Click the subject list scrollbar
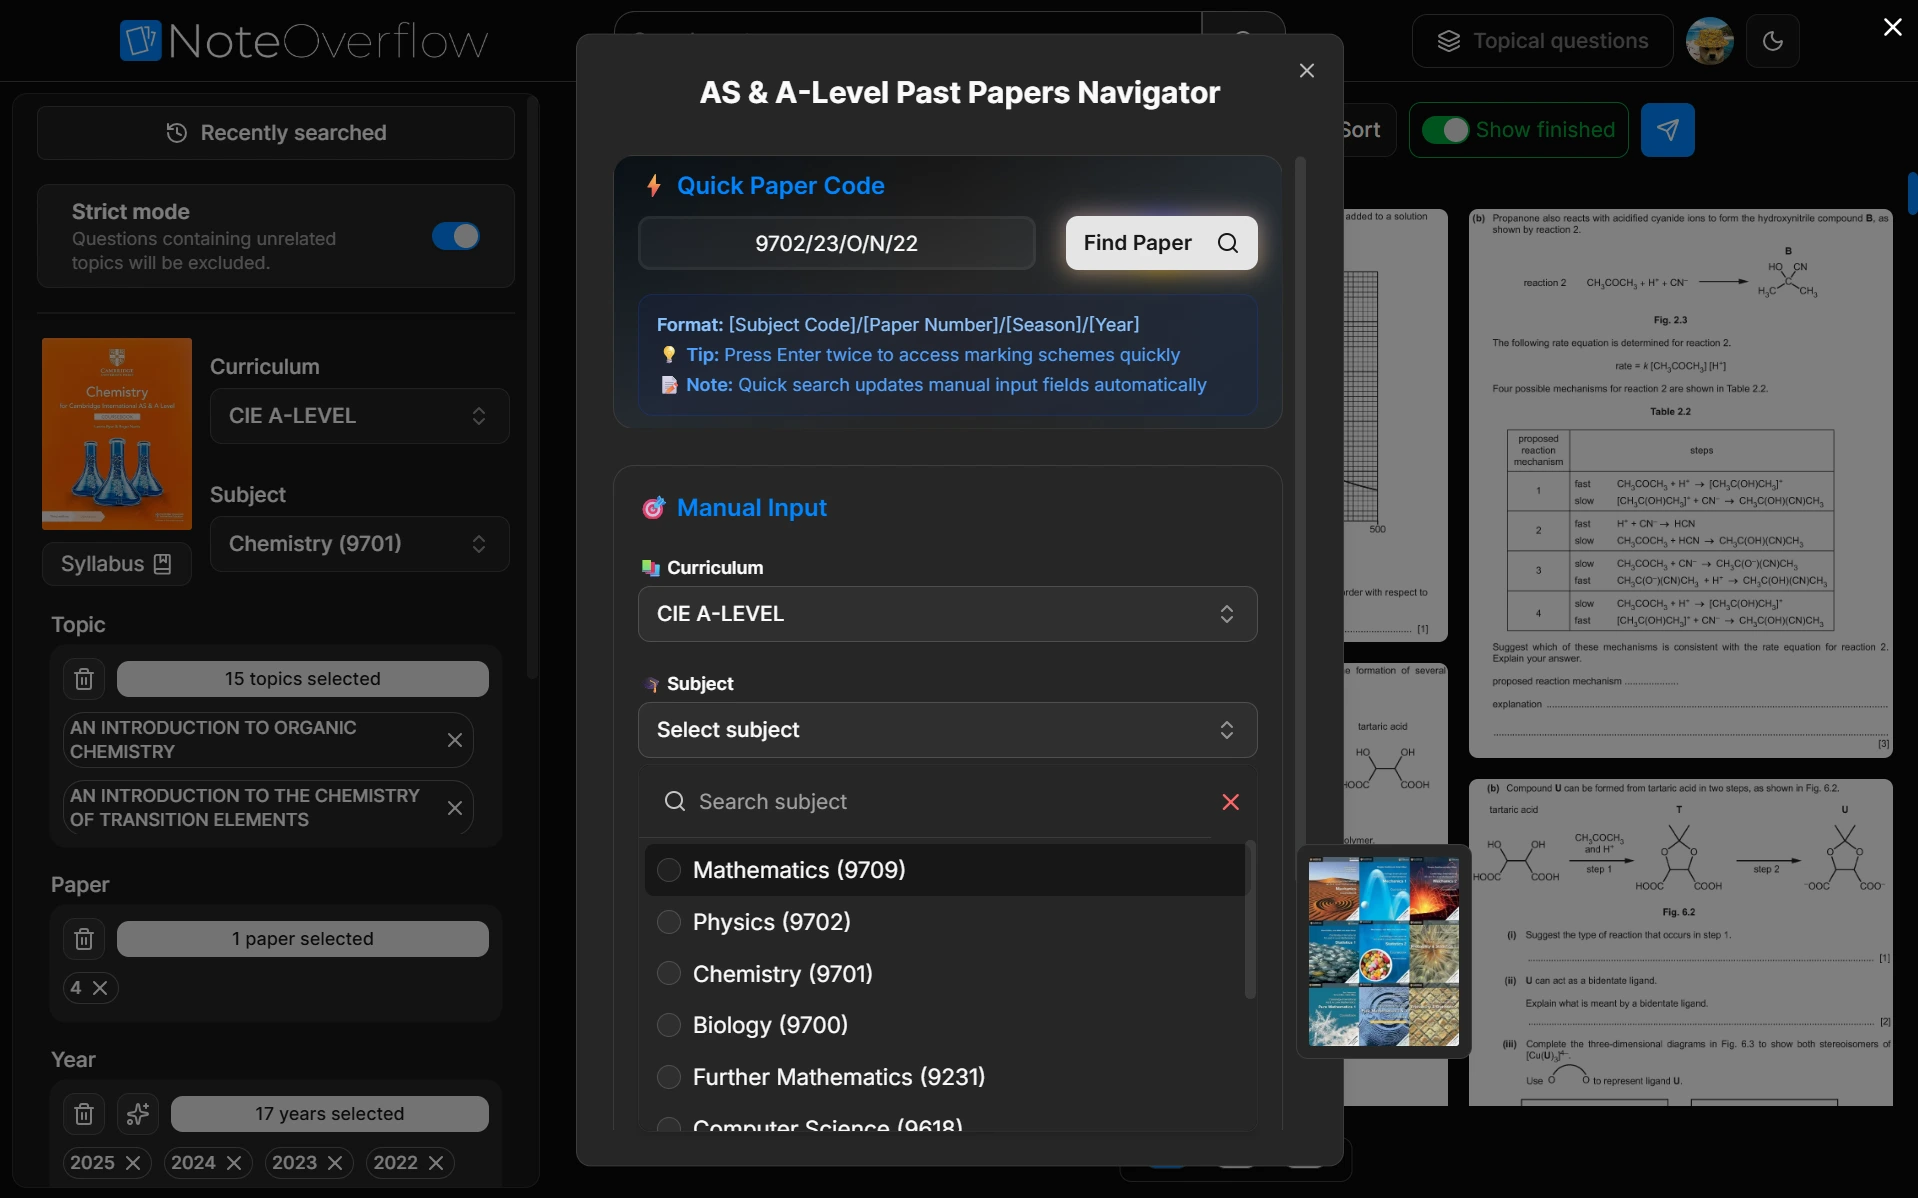Image resolution: width=1918 pixels, height=1198 pixels. pos(1250,920)
